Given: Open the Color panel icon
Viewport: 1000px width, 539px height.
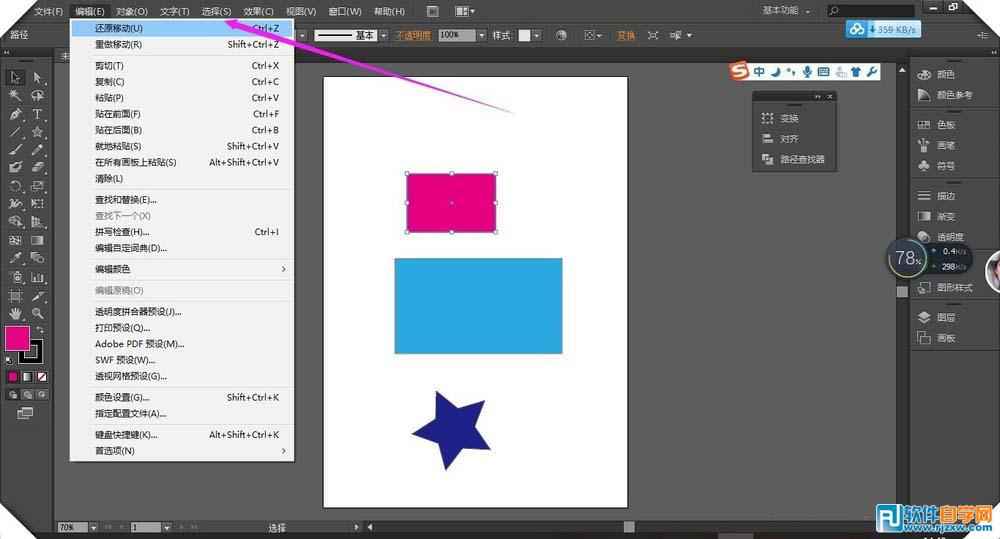Looking at the screenshot, I should point(924,75).
